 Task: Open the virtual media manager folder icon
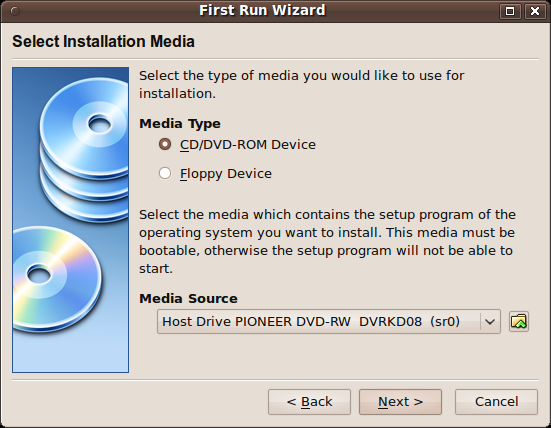519,322
